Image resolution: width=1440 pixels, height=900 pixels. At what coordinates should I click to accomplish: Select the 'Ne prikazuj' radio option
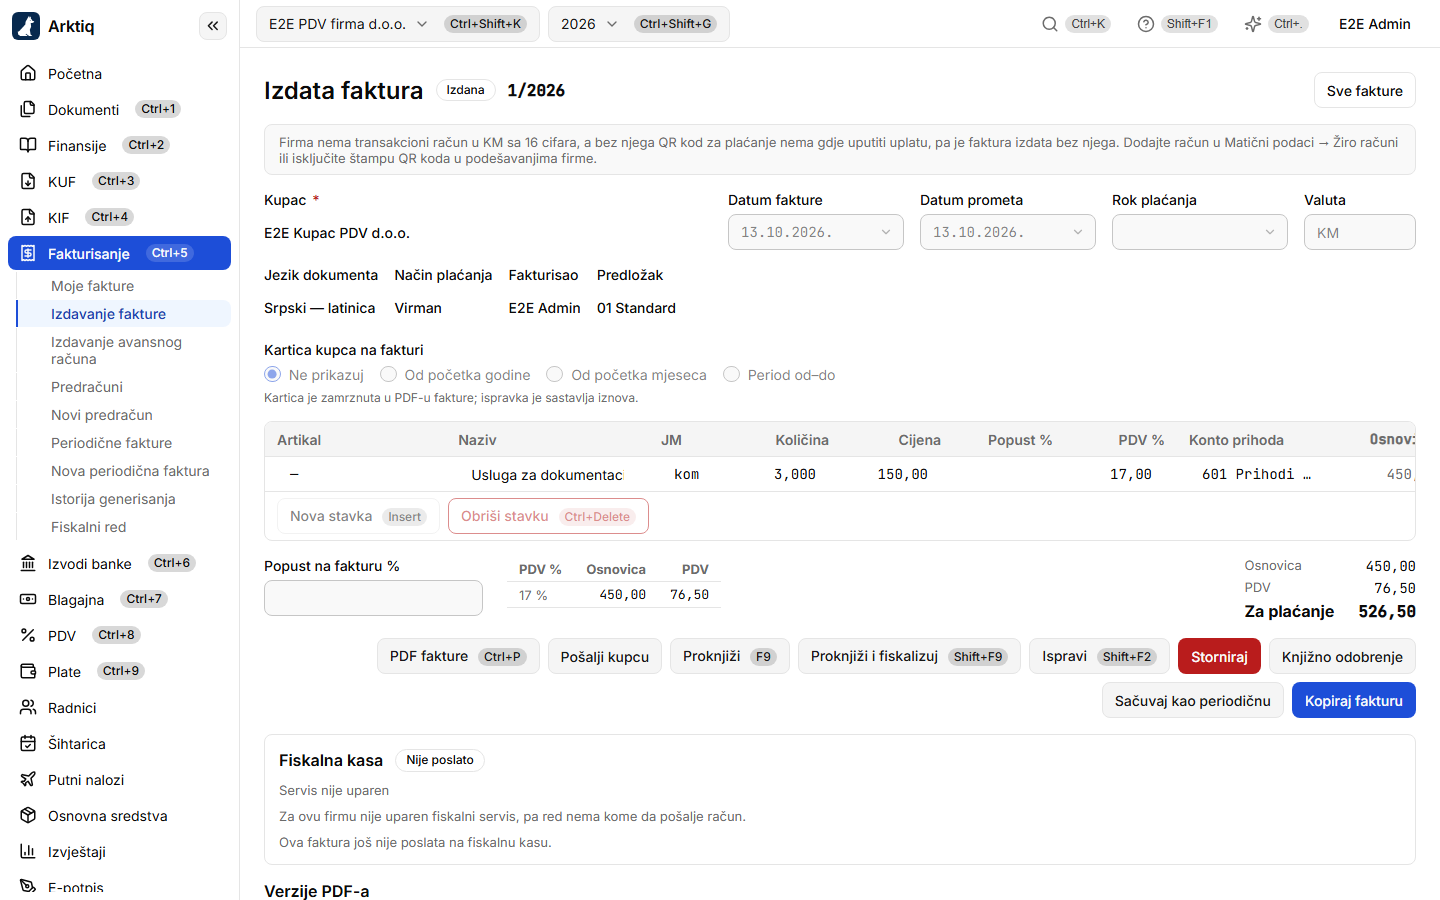pyautogui.click(x=272, y=374)
